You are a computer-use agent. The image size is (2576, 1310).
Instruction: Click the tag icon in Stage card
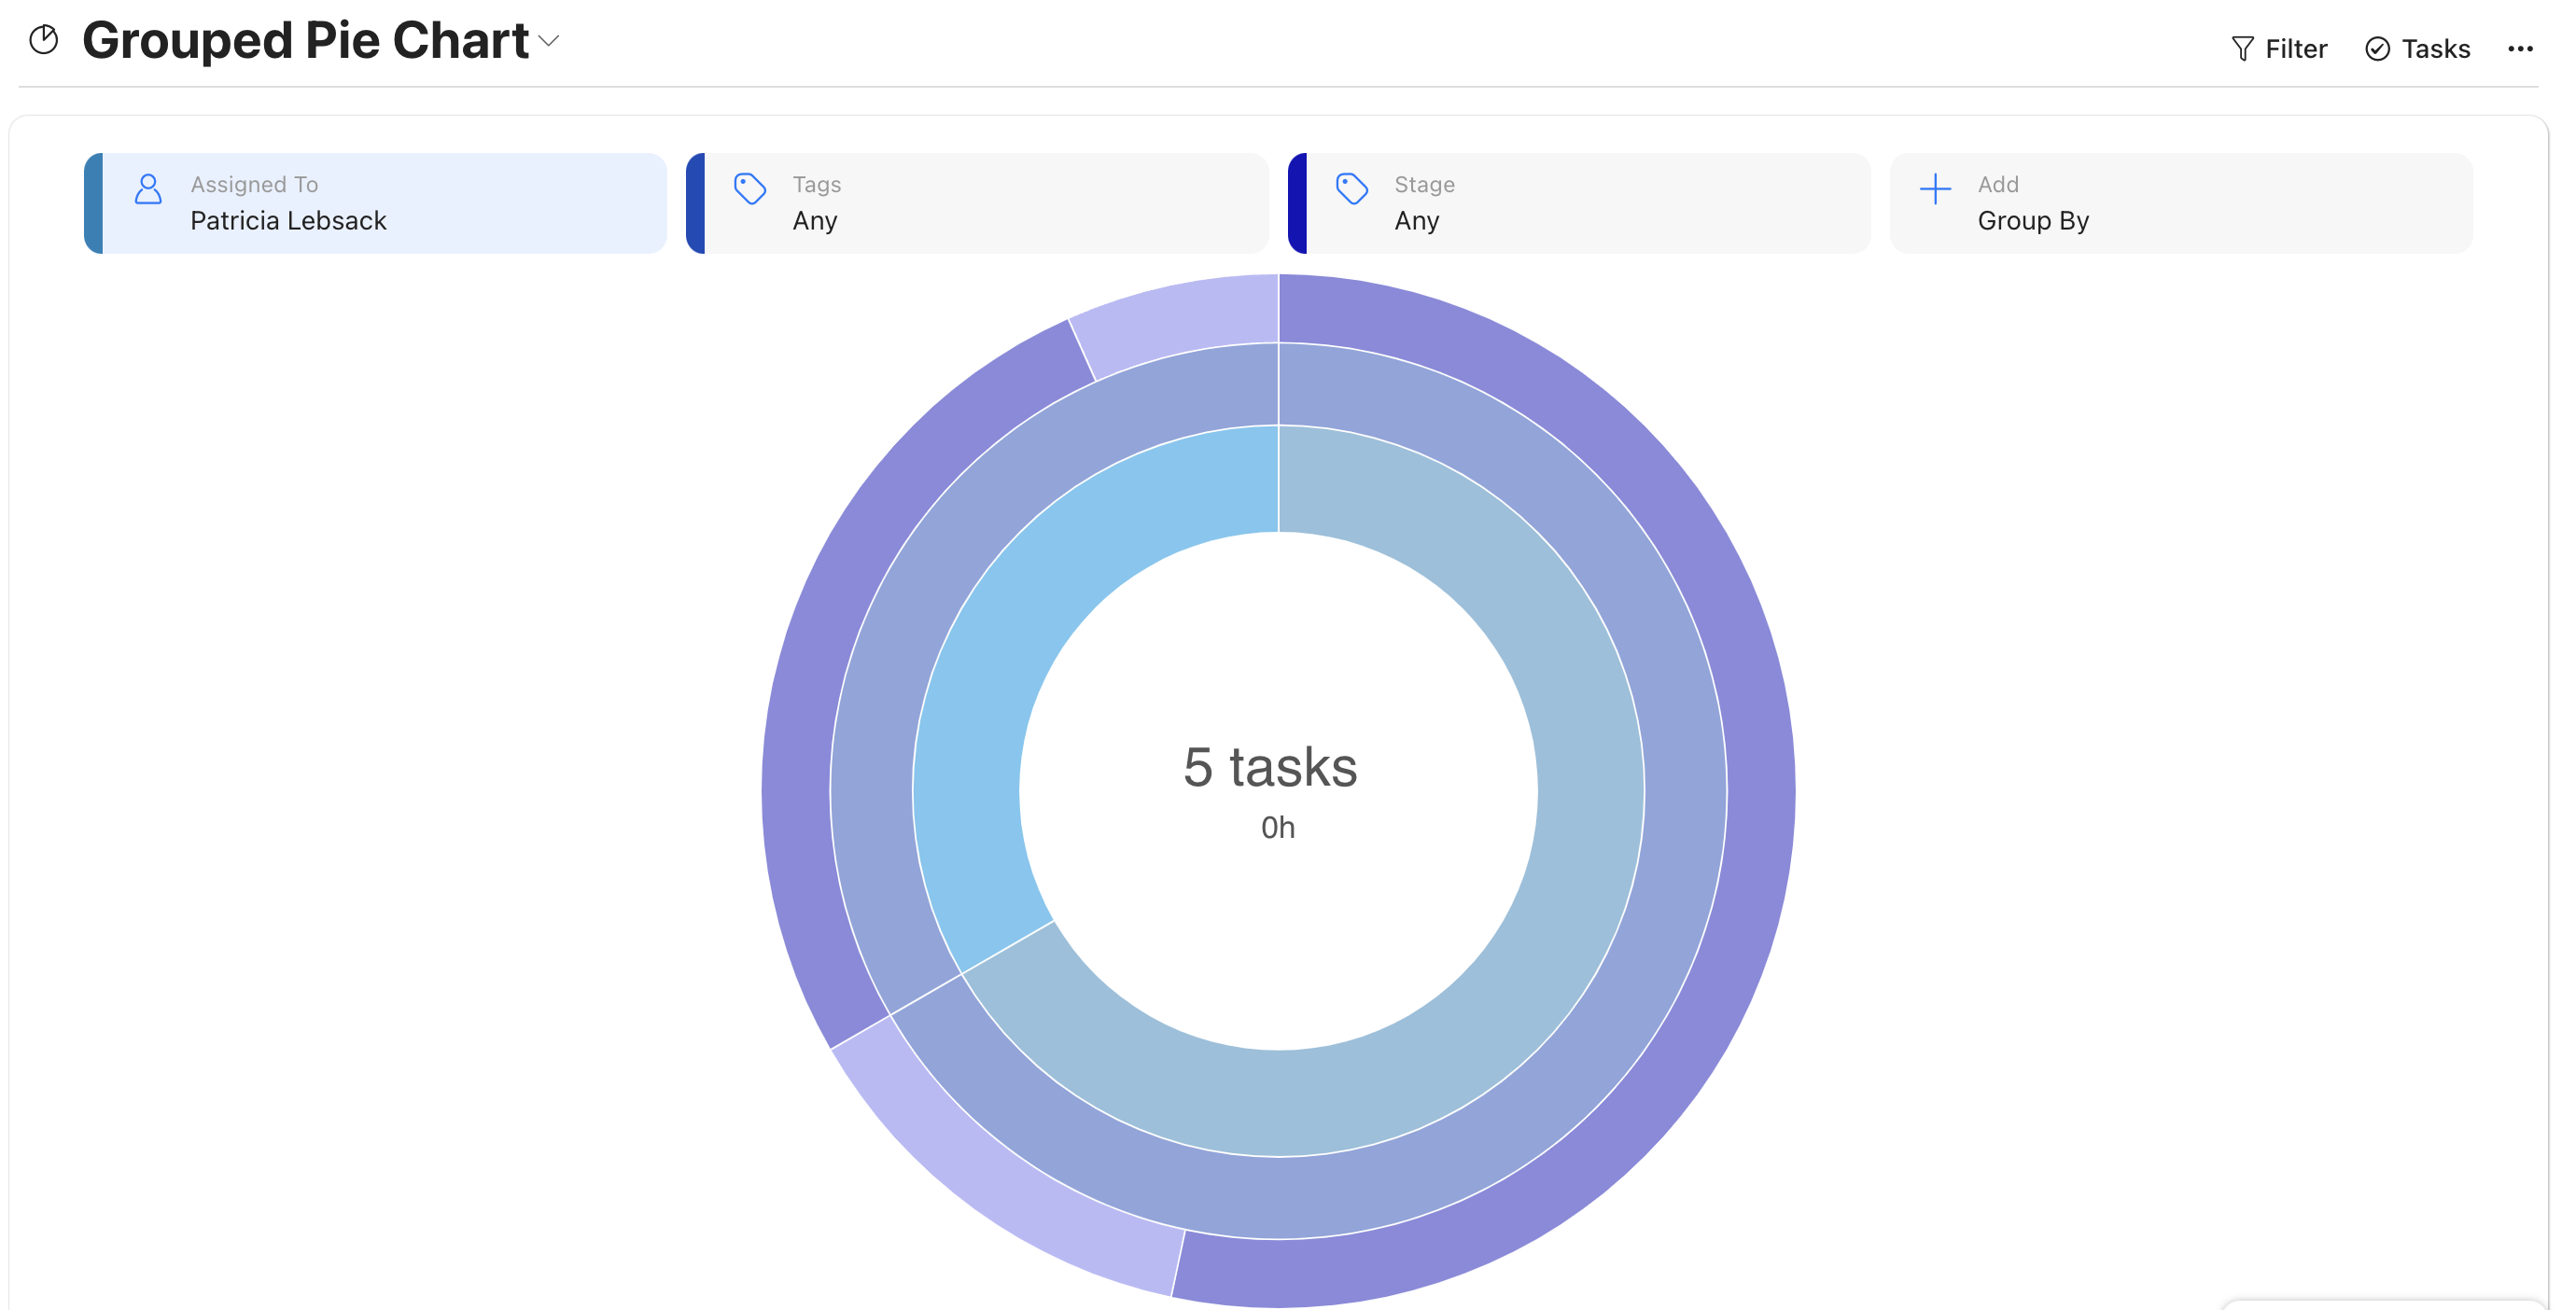tap(1352, 189)
